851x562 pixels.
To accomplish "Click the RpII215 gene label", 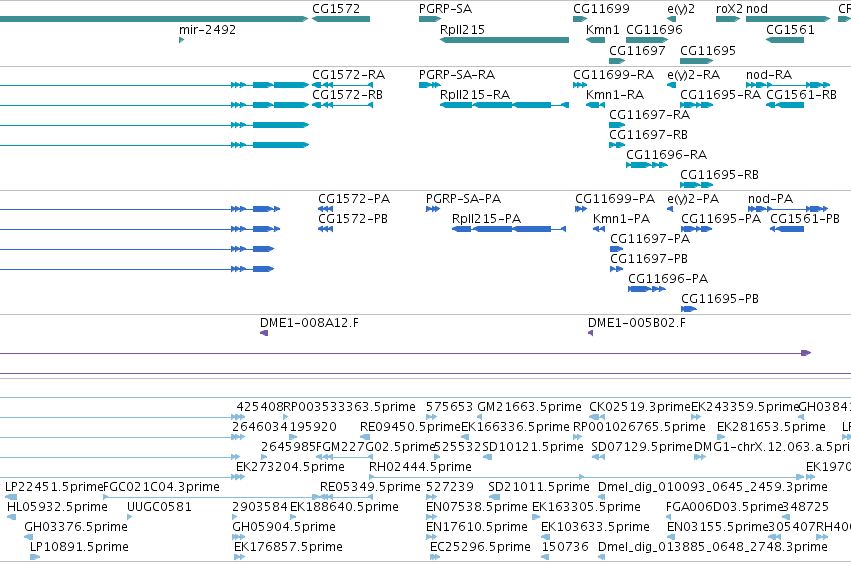I will point(462,29).
